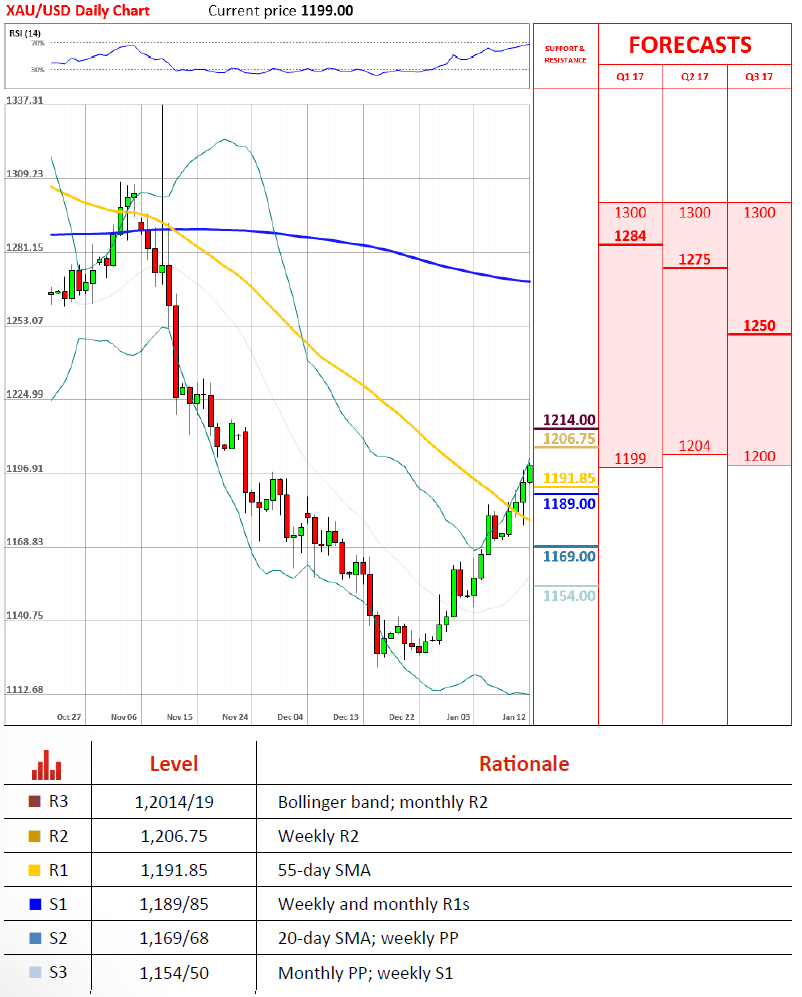Screen dimensions: 802x997
Task: Click the S2 steel blue color swatch
Action: click(x=35, y=938)
